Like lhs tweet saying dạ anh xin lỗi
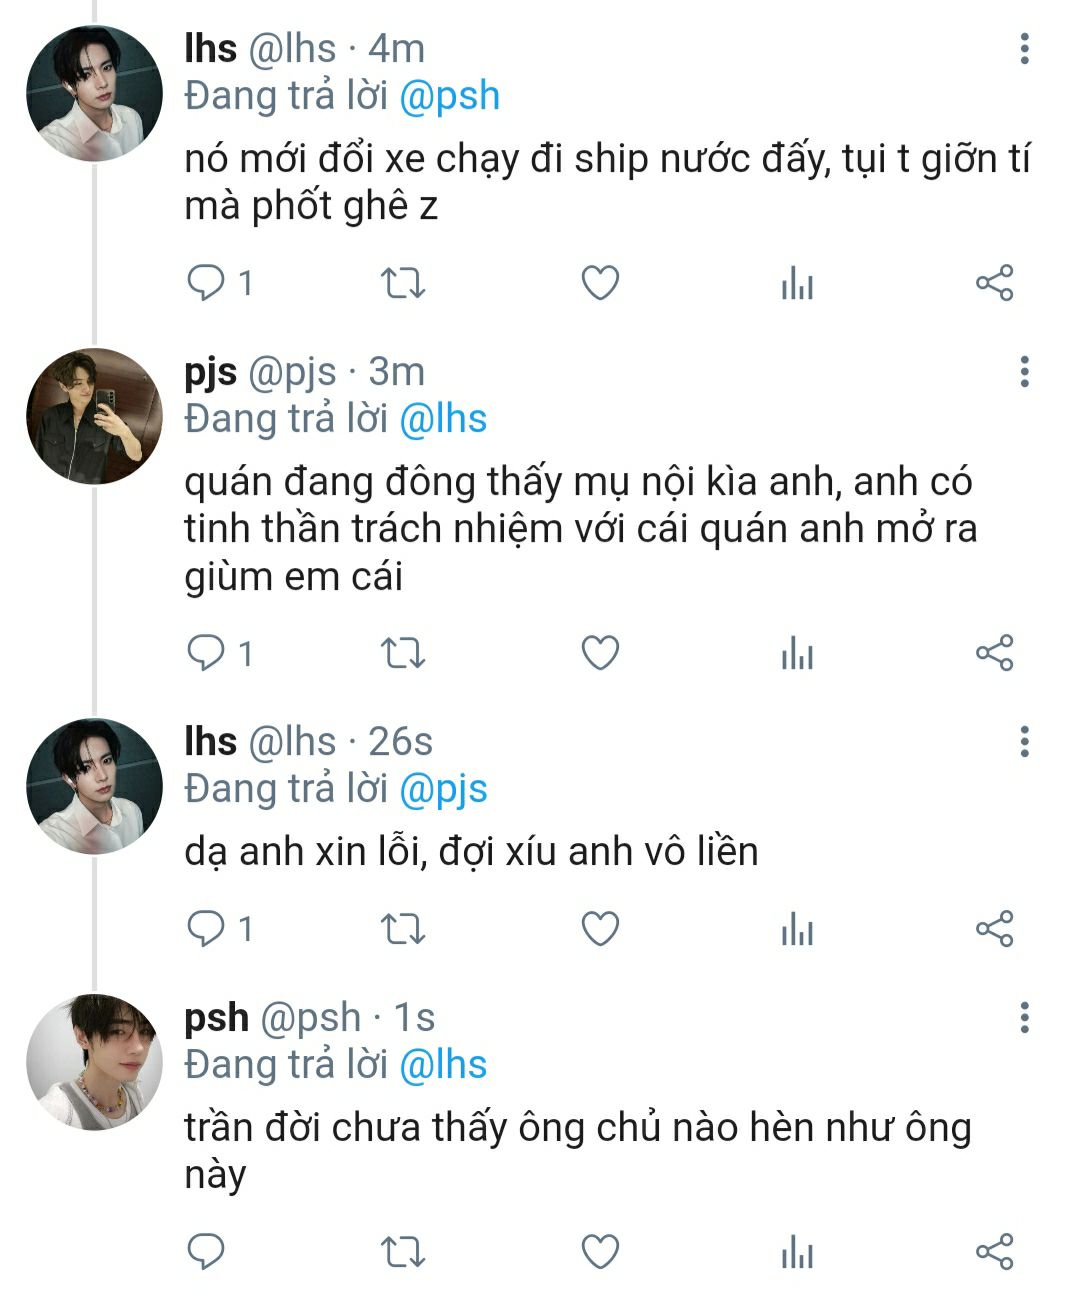 (x=600, y=929)
